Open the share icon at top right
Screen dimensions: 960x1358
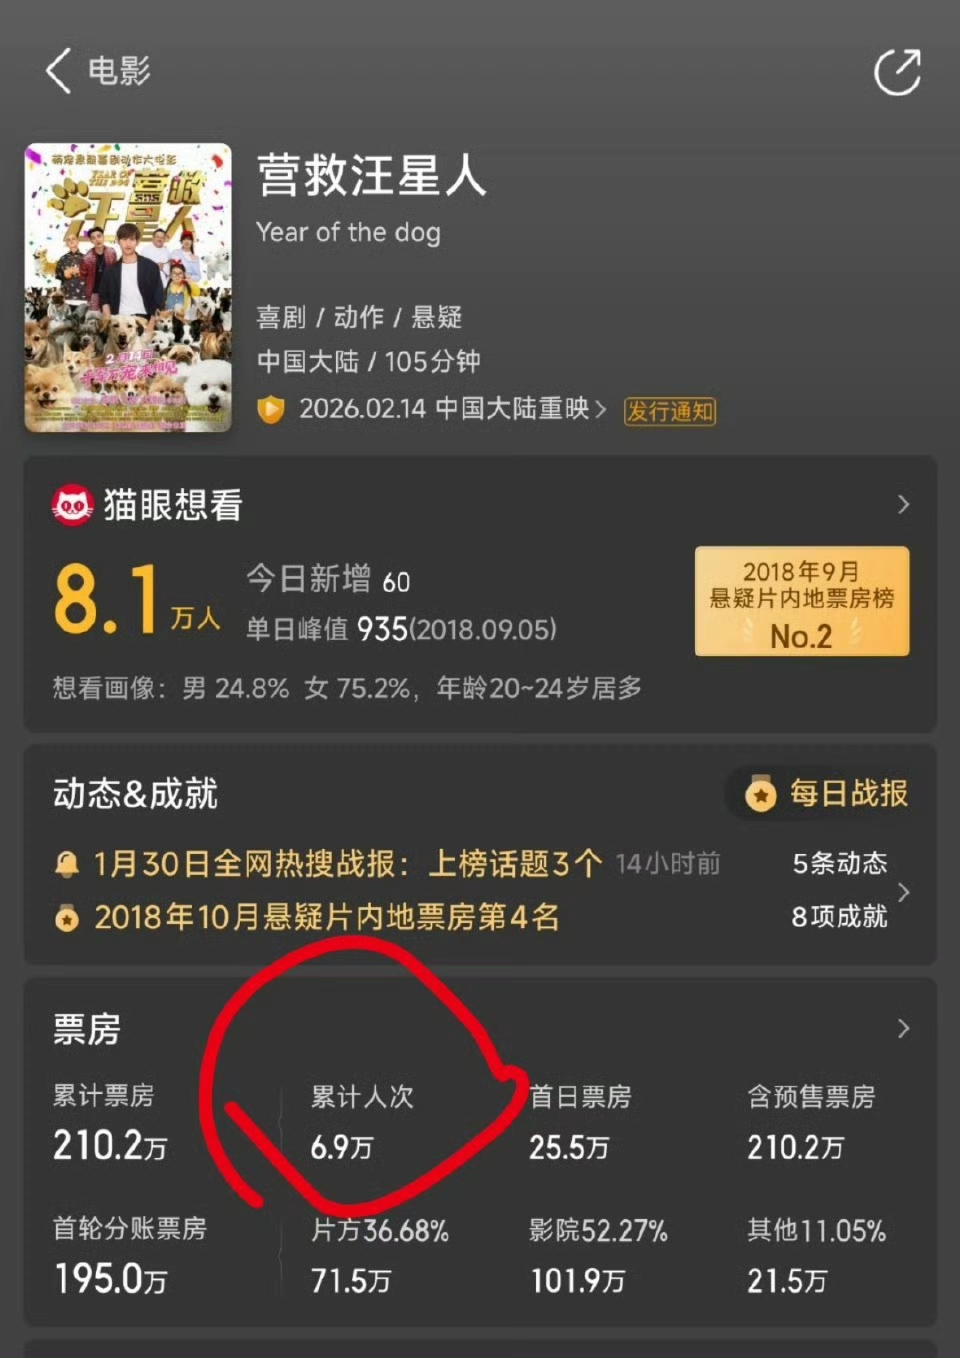coord(897,72)
